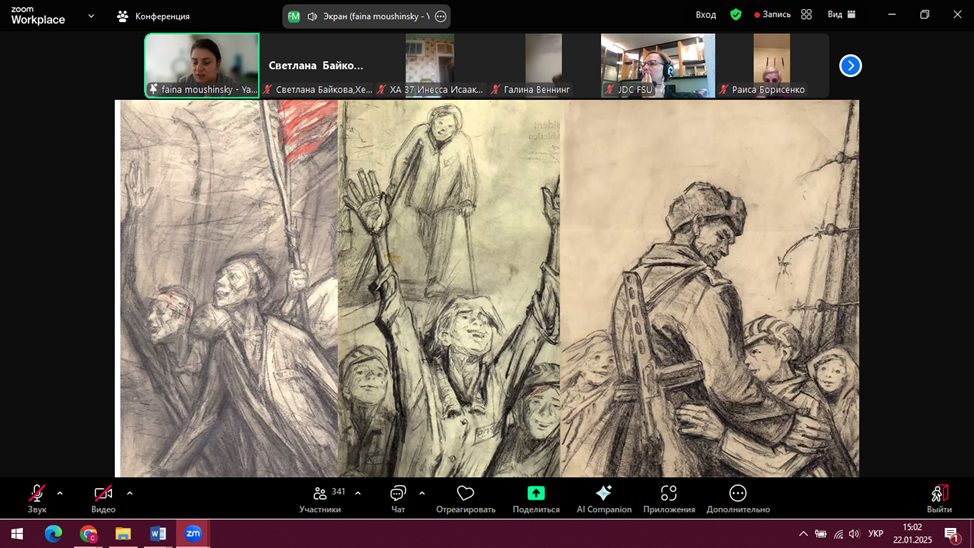Open the Конференция tab at top
974x548 pixels.
tap(153, 16)
